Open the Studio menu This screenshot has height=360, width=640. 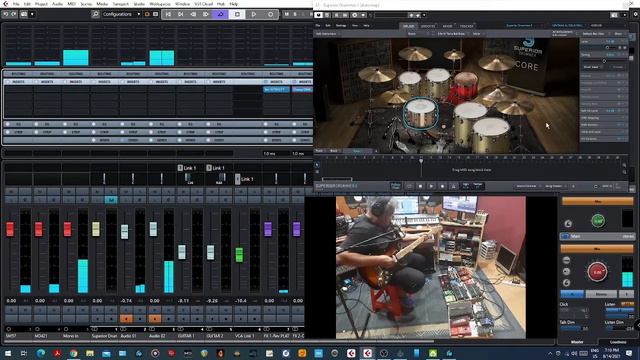click(139, 4)
